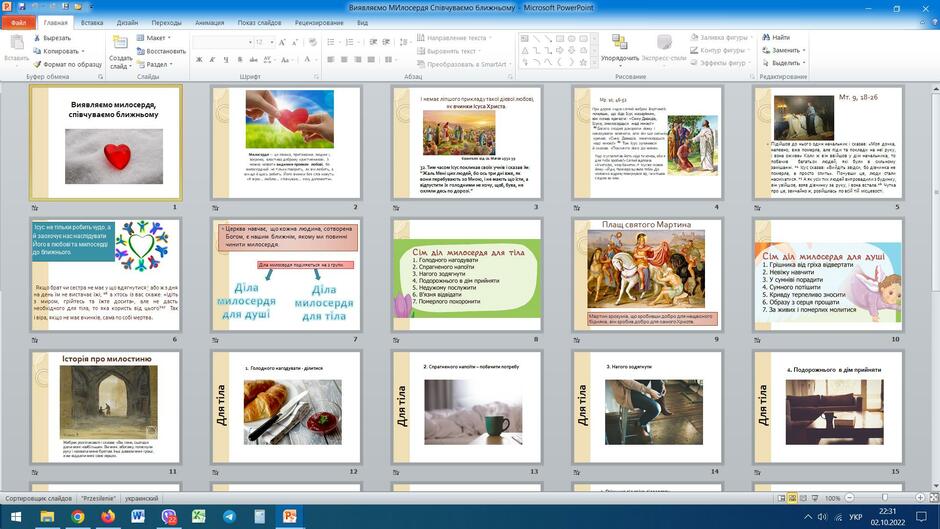Select the Плащ святого Мартина slide thumbnail
Viewport: 940px width, 529px height.
pos(647,275)
